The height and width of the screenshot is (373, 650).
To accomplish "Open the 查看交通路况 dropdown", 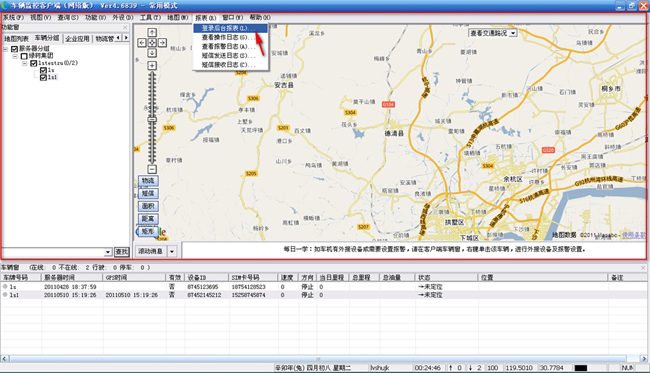I will 513,33.
